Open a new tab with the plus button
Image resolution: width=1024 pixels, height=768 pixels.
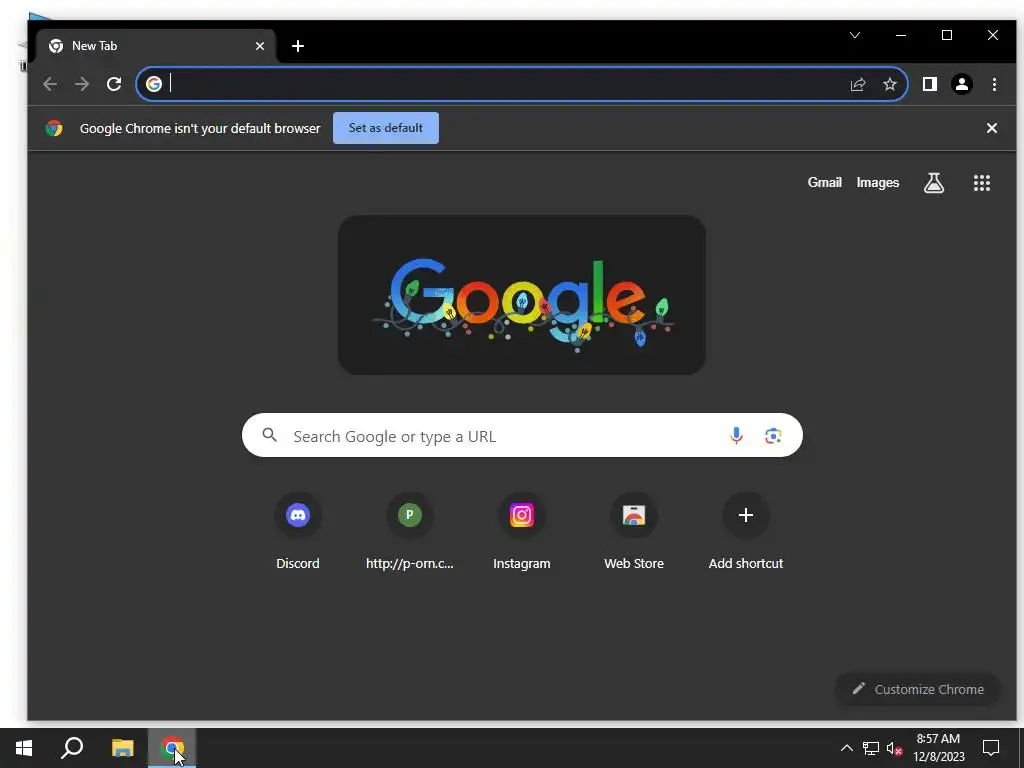point(298,46)
